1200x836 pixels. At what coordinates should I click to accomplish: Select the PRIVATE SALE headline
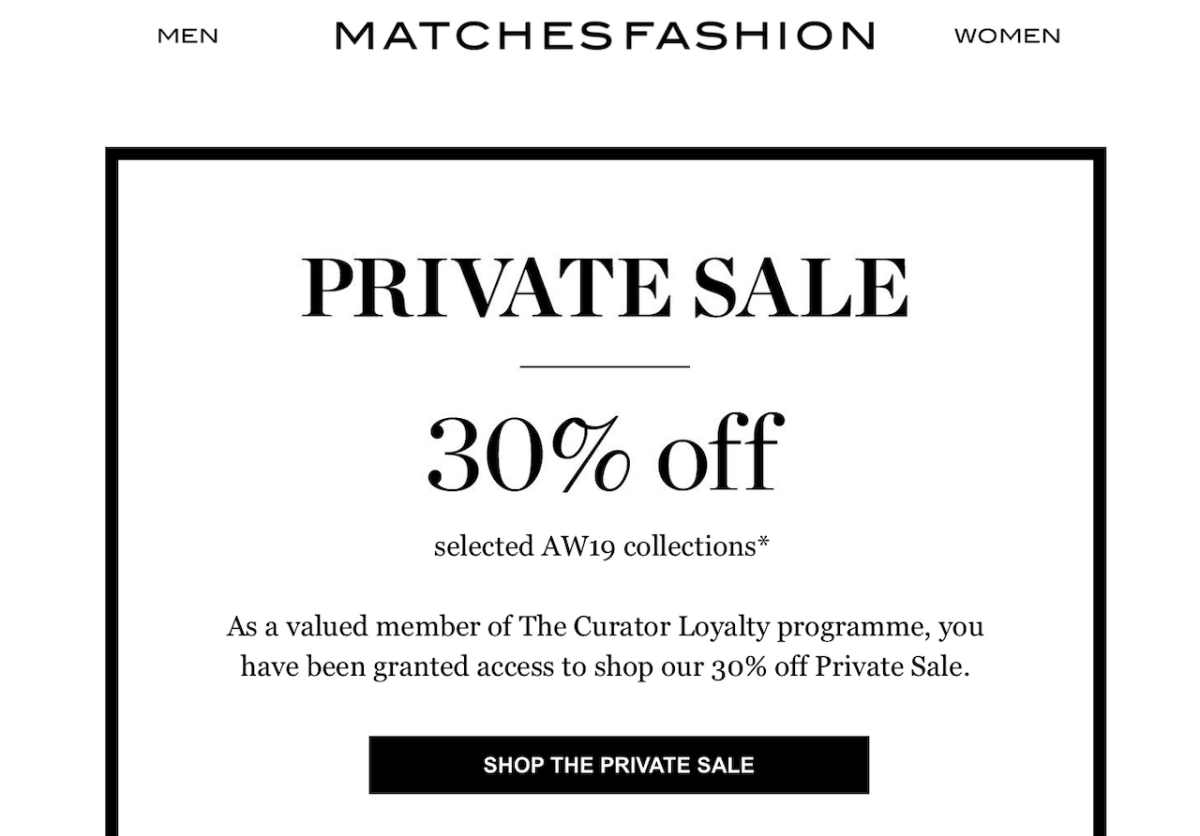(605, 288)
